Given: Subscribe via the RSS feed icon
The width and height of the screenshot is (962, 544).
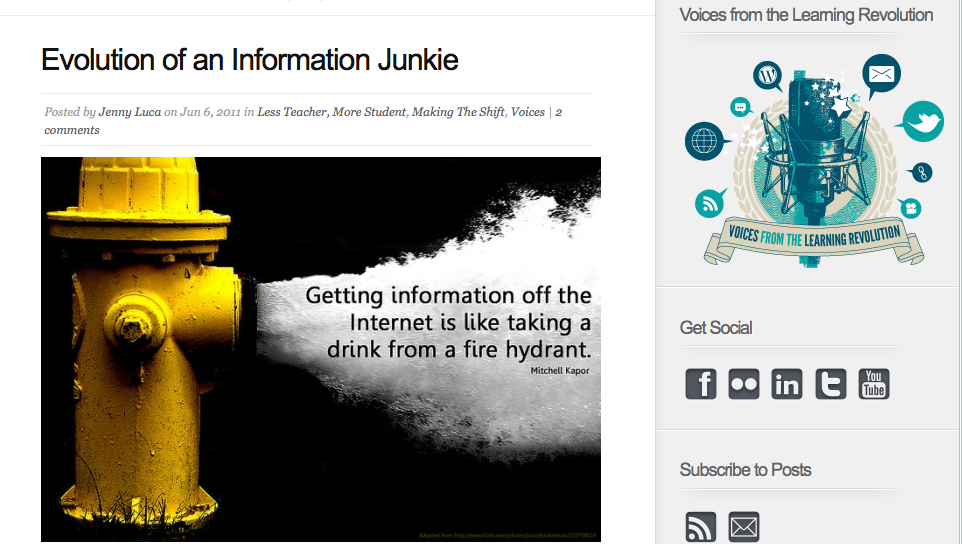Looking at the screenshot, I should (701, 527).
